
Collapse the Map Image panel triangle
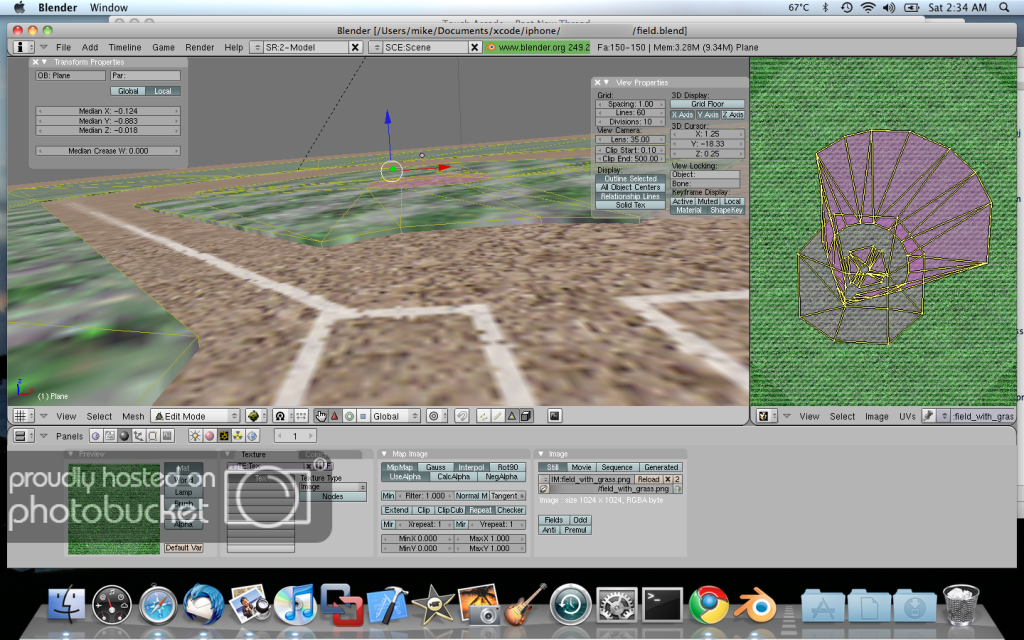click(384, 454)
